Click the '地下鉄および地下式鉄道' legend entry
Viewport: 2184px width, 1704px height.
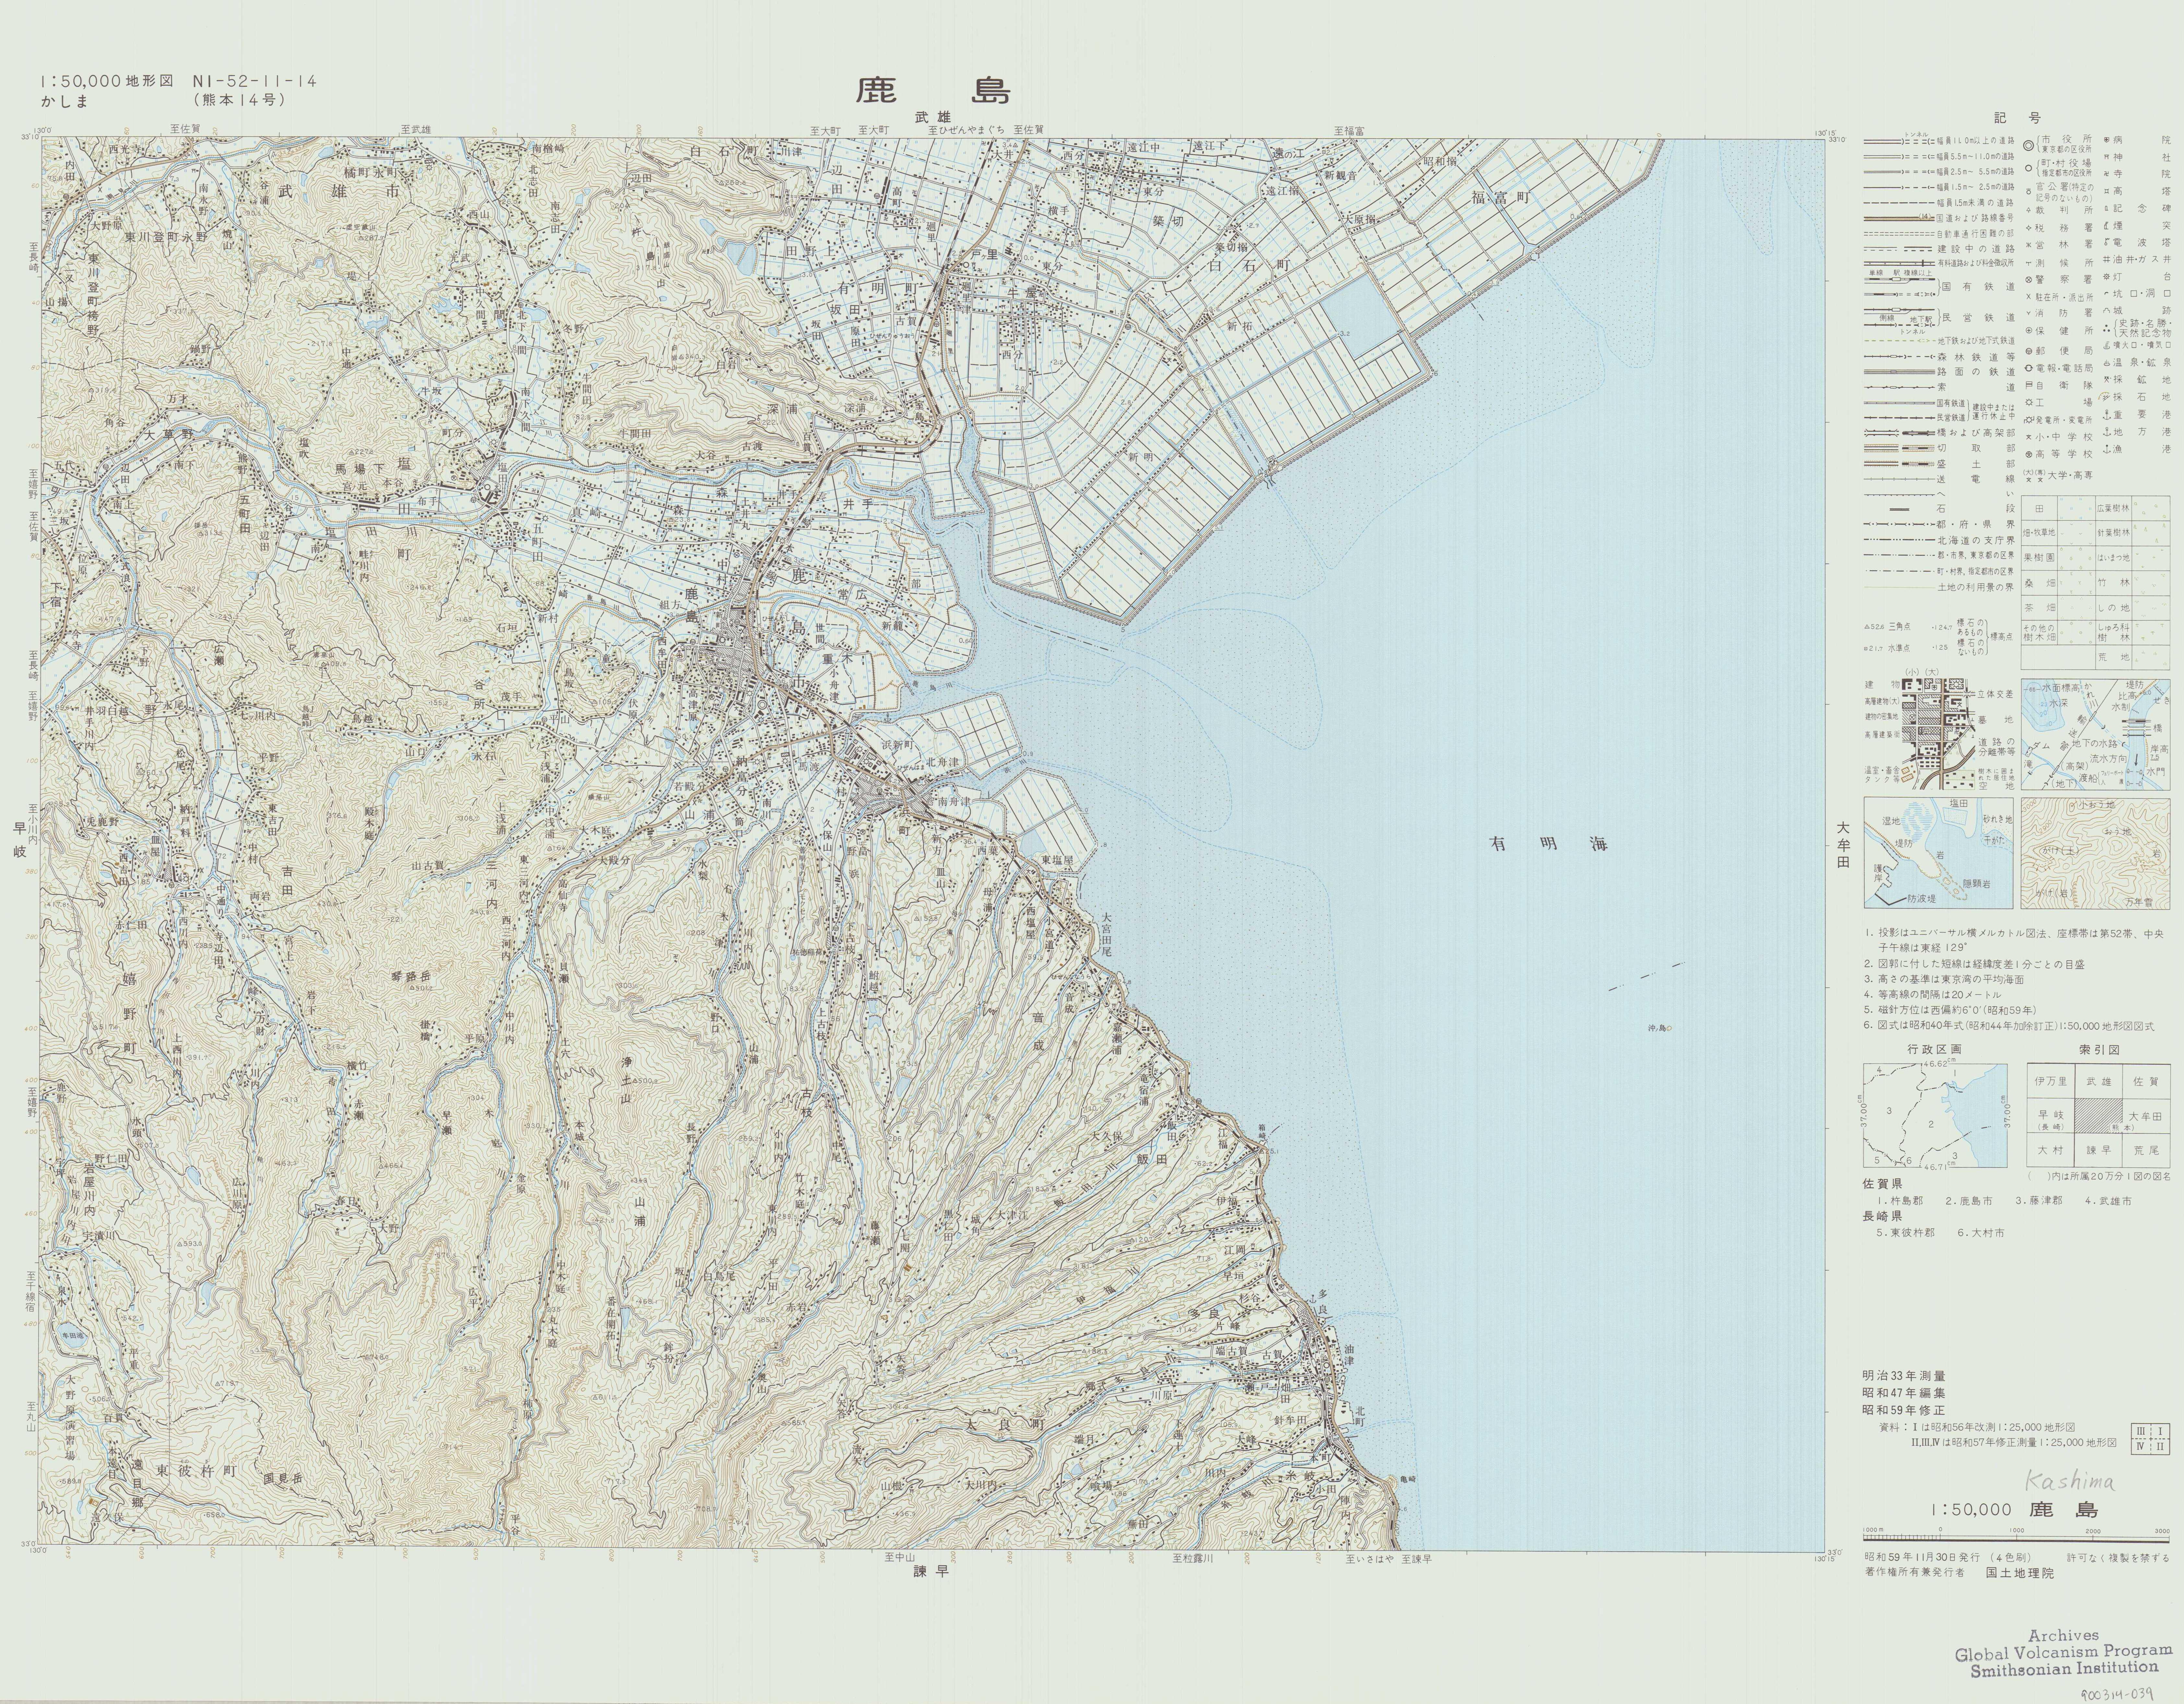pyautogui.click(x=1976, y=341)
